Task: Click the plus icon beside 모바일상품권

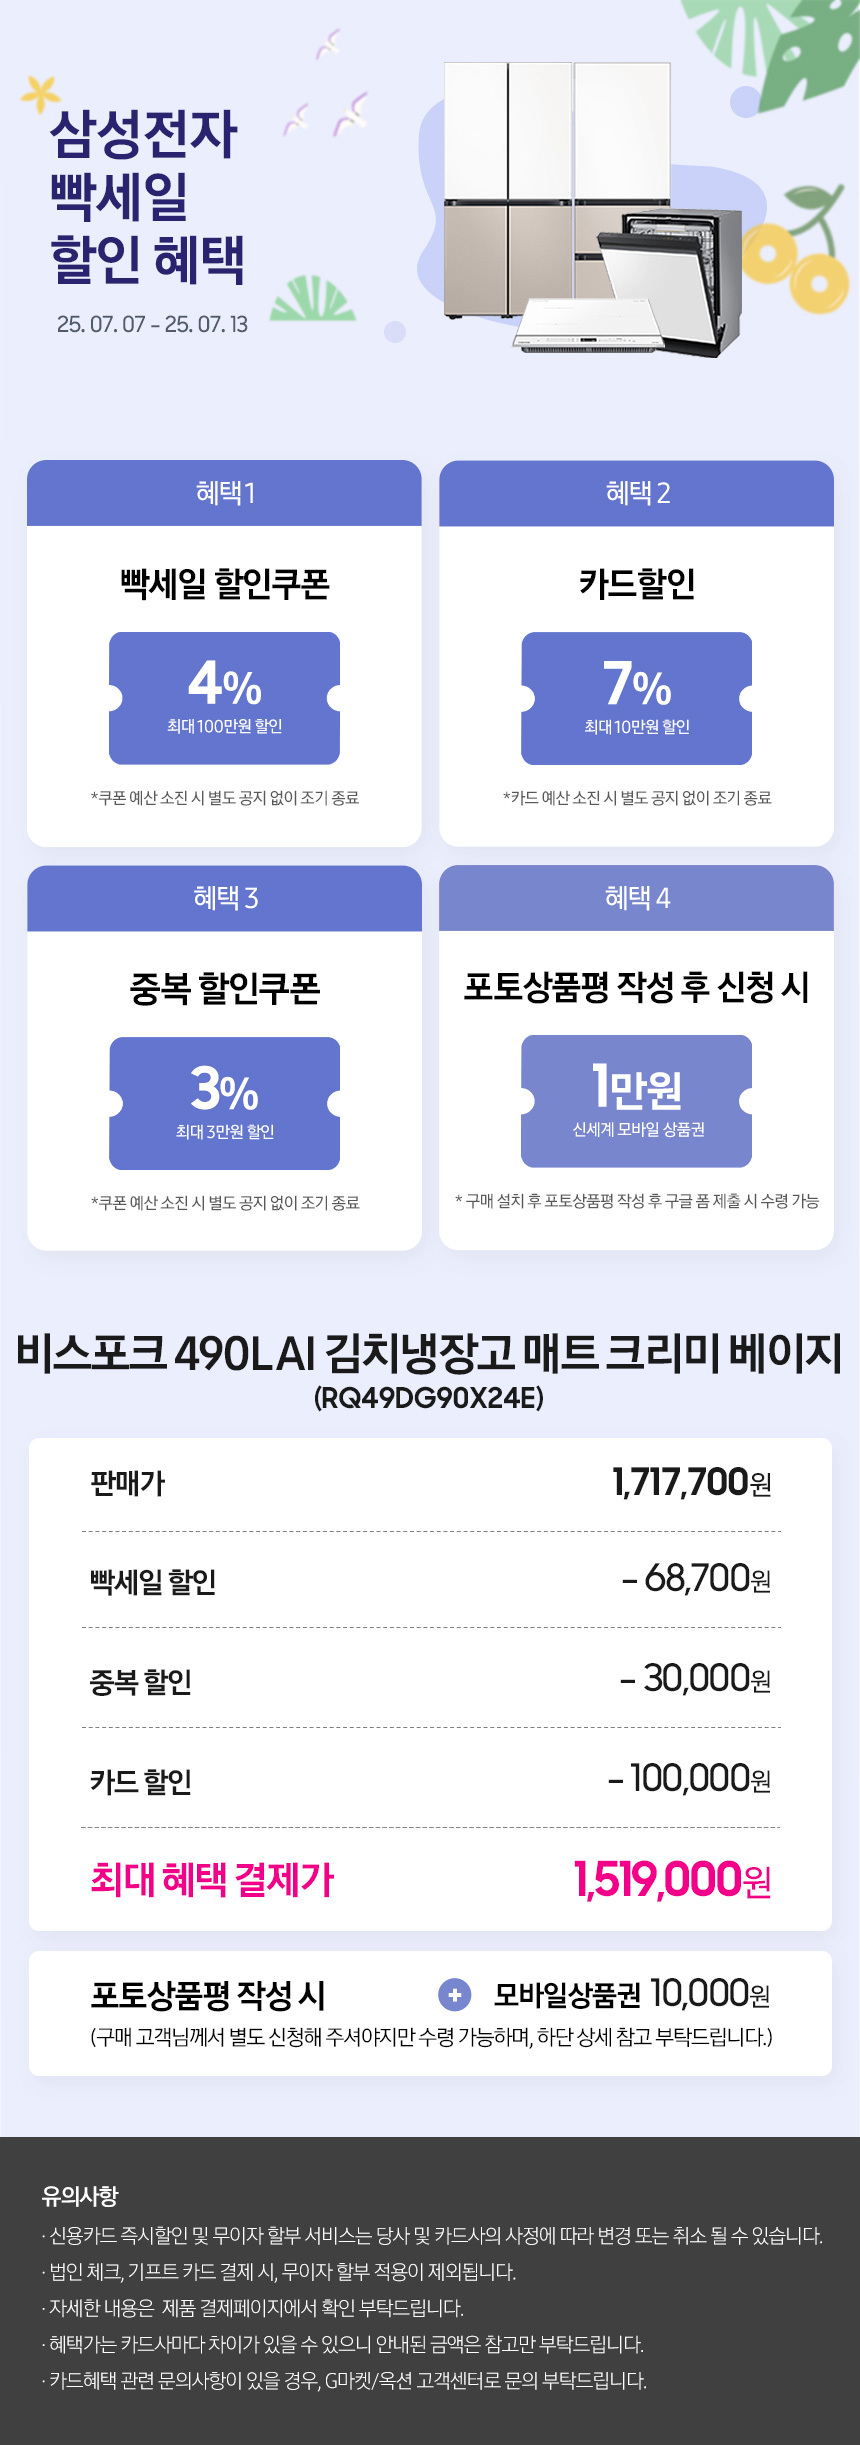Action: 455,1995
